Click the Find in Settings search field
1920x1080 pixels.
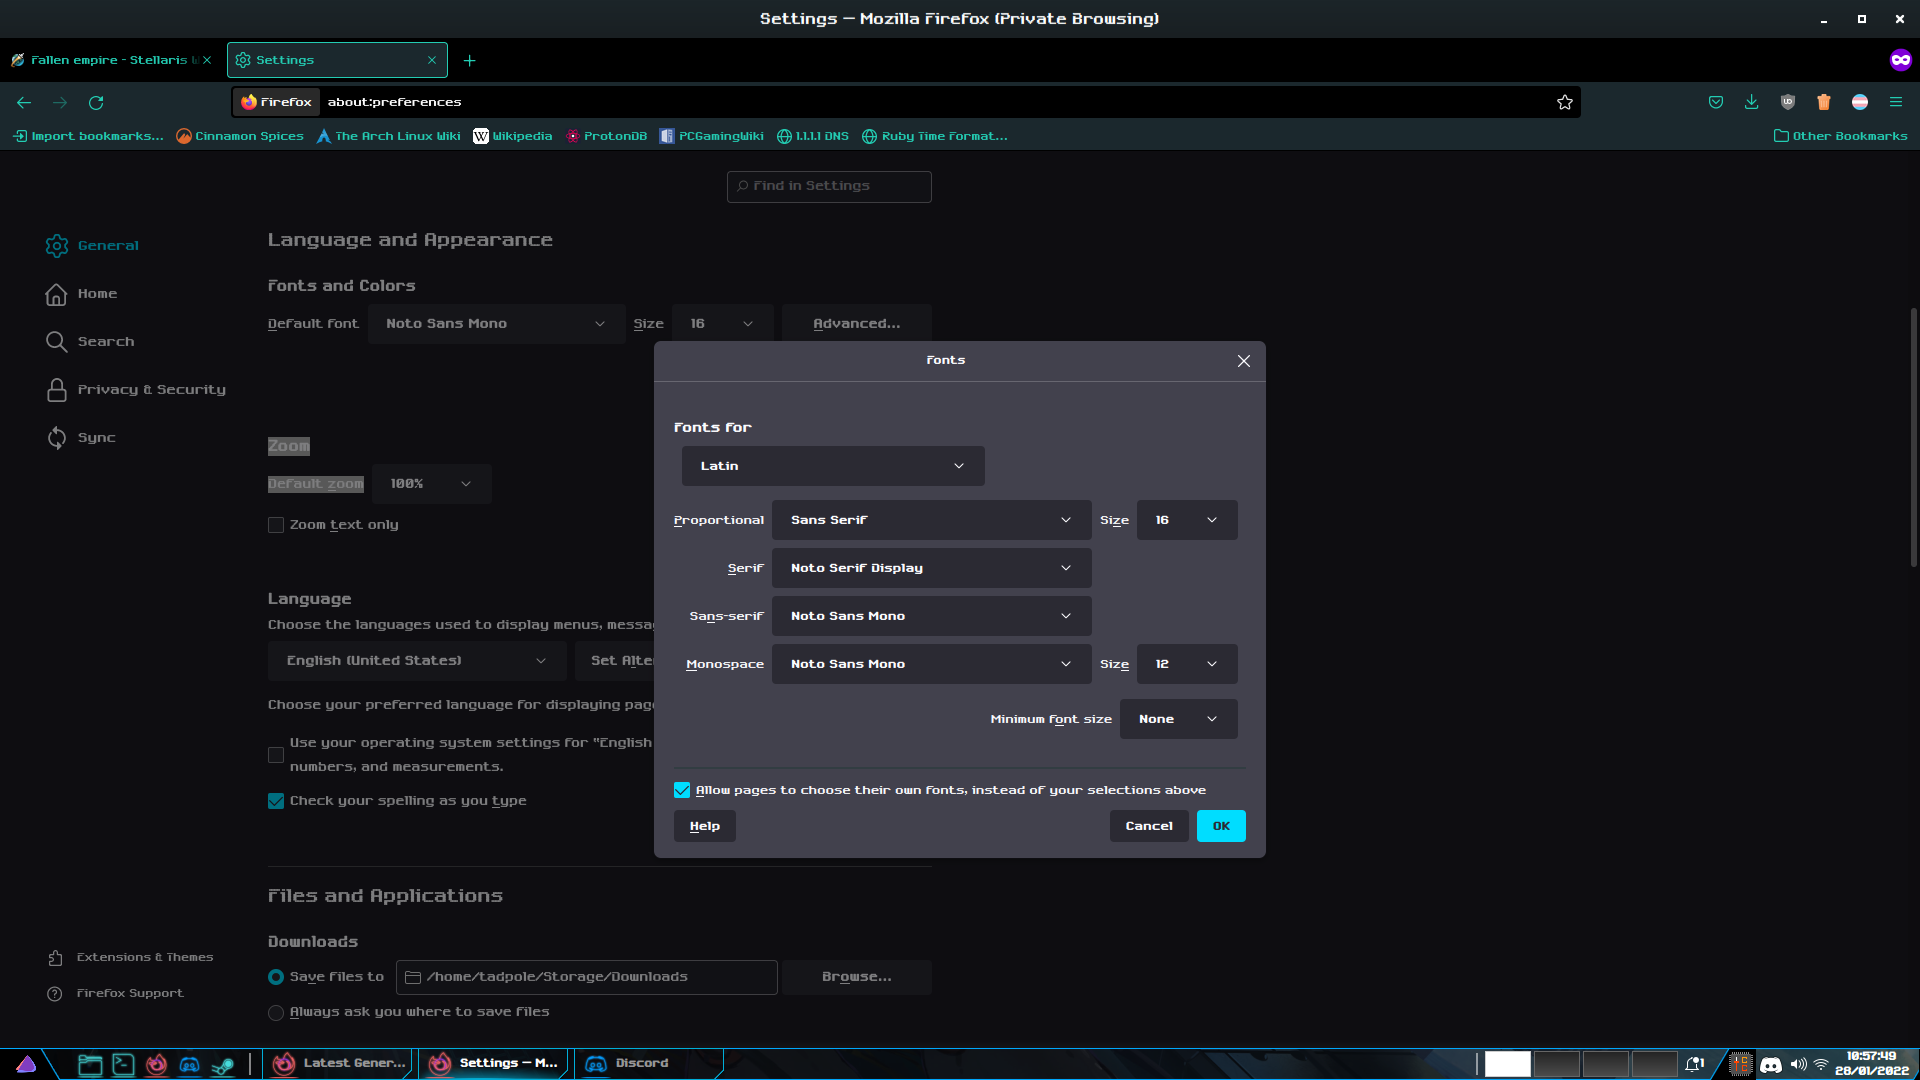[x=829, y=187]
